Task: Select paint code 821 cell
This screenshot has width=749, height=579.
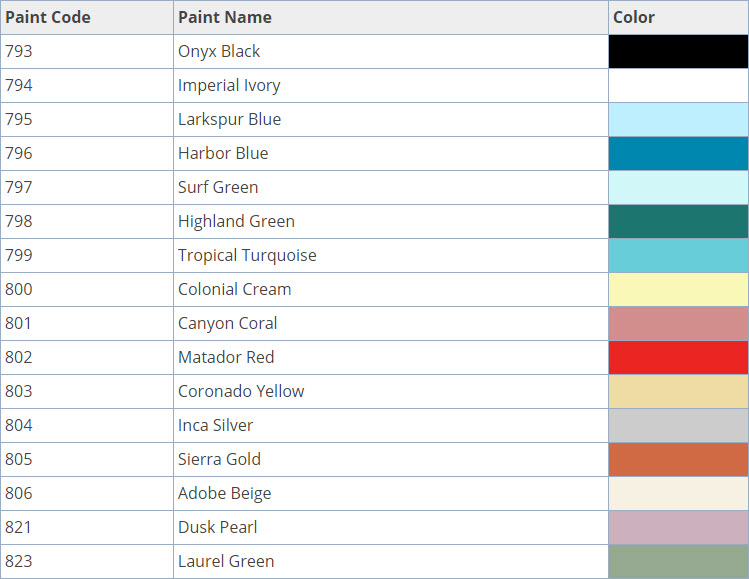Action: coord(19,528)
